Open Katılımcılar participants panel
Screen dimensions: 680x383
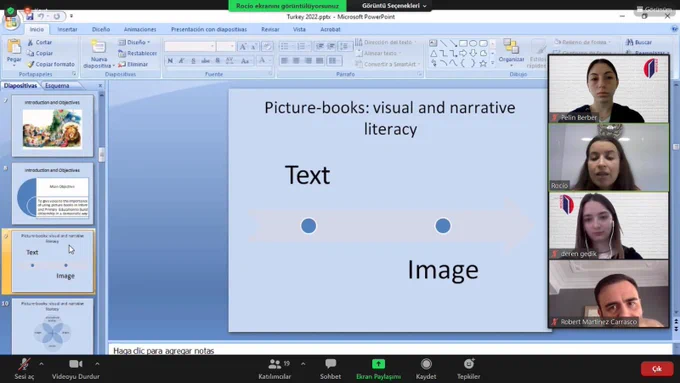(x=275, y=369)
